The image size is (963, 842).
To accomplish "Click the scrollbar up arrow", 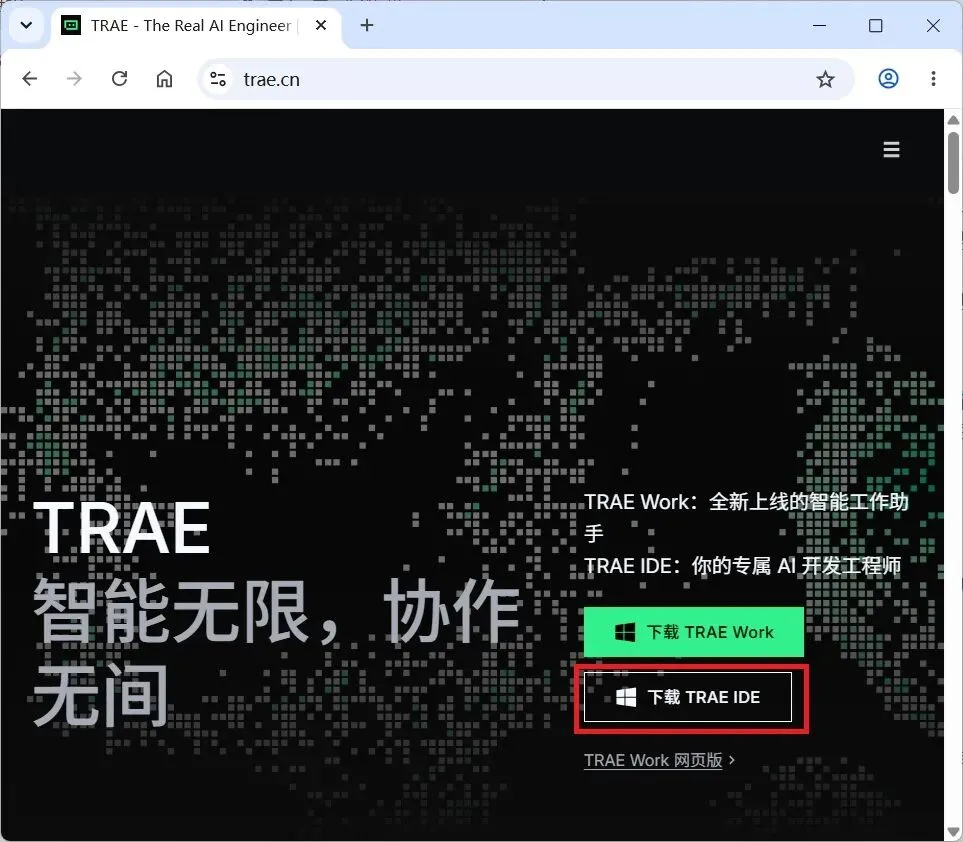I will pos(953,120).
